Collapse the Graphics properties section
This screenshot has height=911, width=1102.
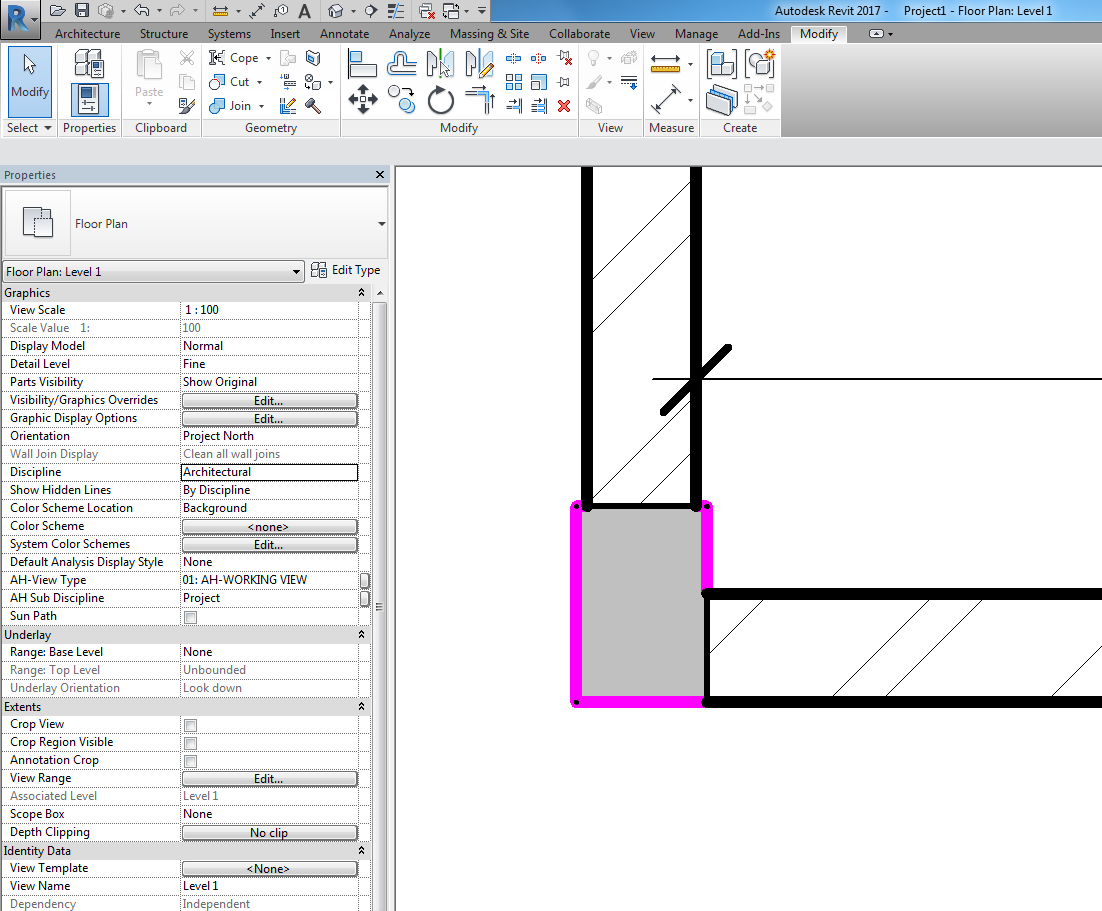[361, 293]
